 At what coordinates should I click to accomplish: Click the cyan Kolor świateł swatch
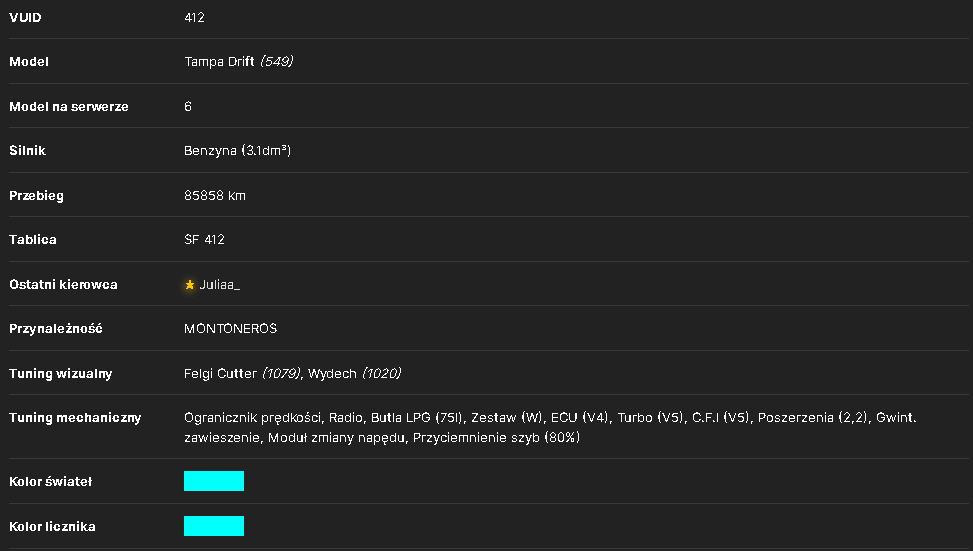tap(213, 481)
